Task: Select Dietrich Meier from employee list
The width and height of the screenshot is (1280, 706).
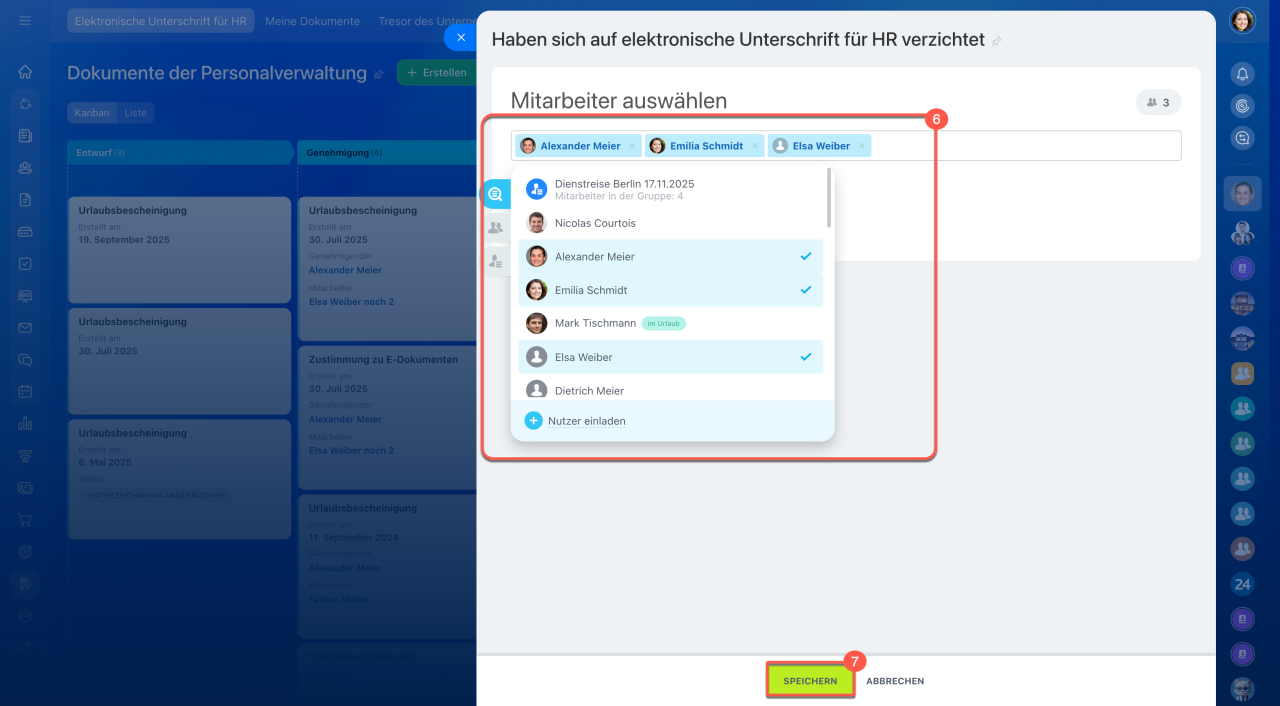Action: pos(670,390)
